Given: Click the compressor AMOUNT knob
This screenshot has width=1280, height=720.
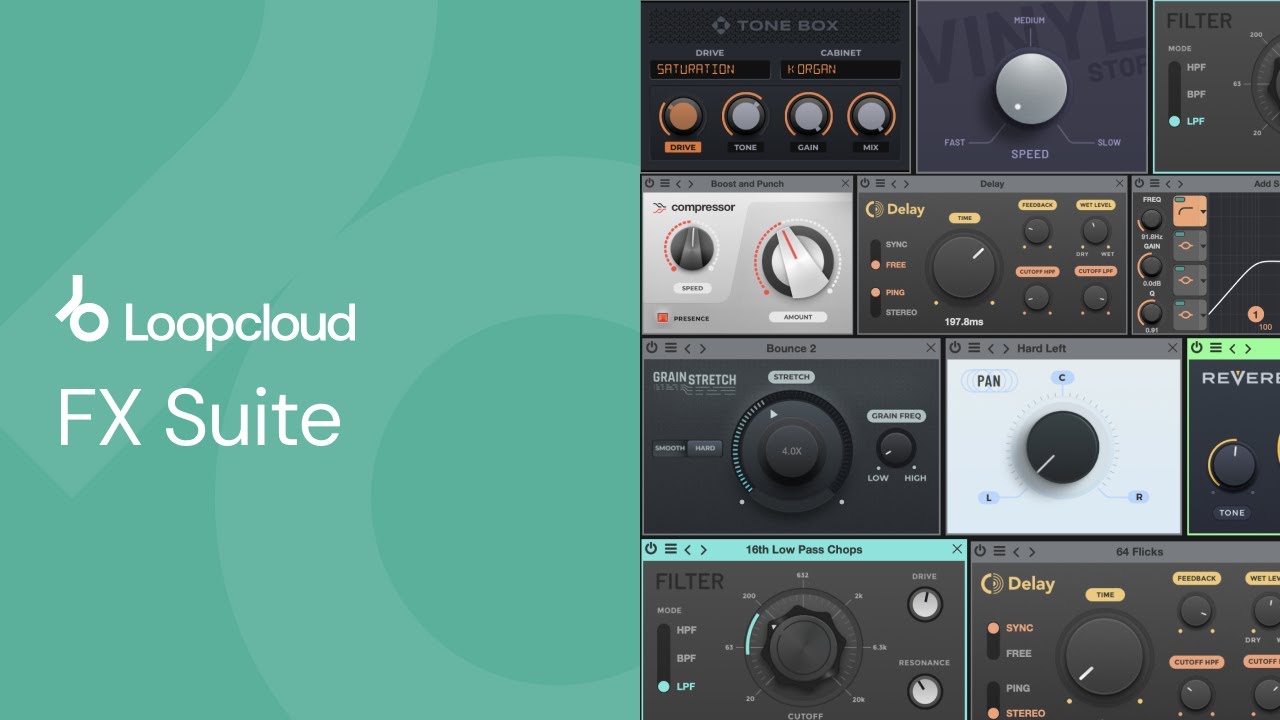Looking at the screenshot, I should pyautogui.click(x=798, y=260).
